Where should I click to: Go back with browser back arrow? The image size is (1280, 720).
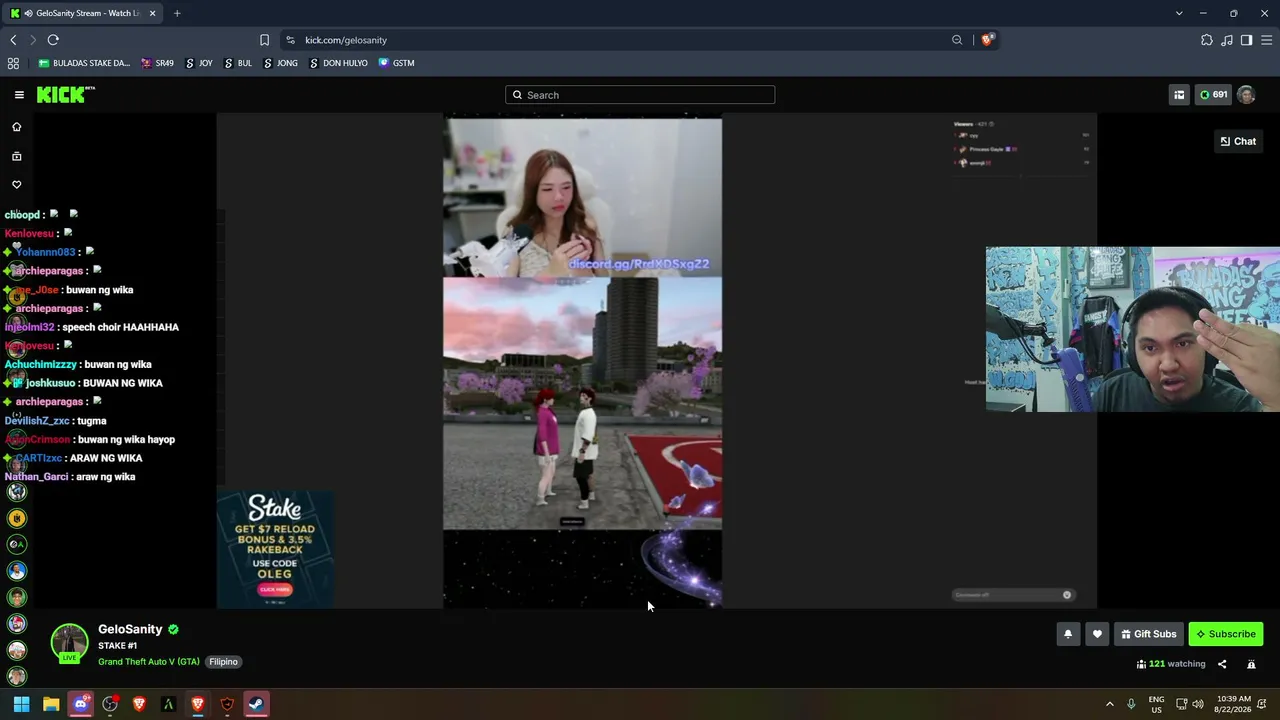(13, 40)
